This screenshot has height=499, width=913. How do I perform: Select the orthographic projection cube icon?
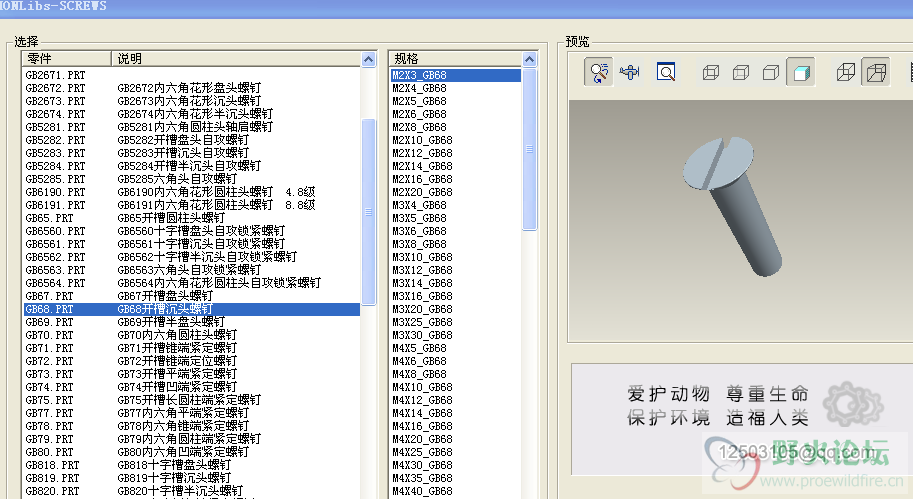(x=845, y=72)
